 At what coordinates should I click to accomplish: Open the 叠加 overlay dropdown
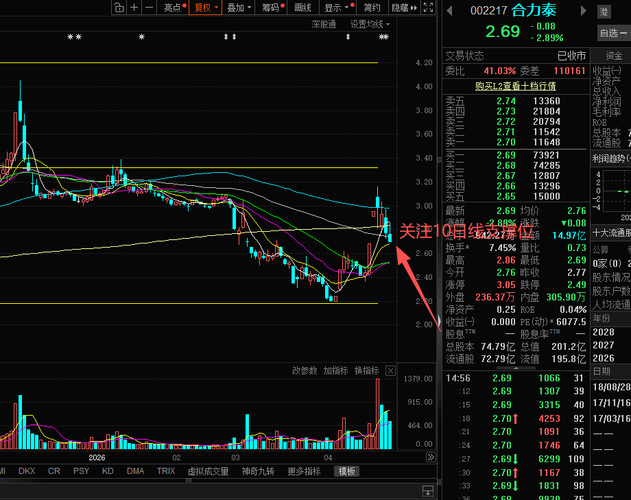pos(239,7)
